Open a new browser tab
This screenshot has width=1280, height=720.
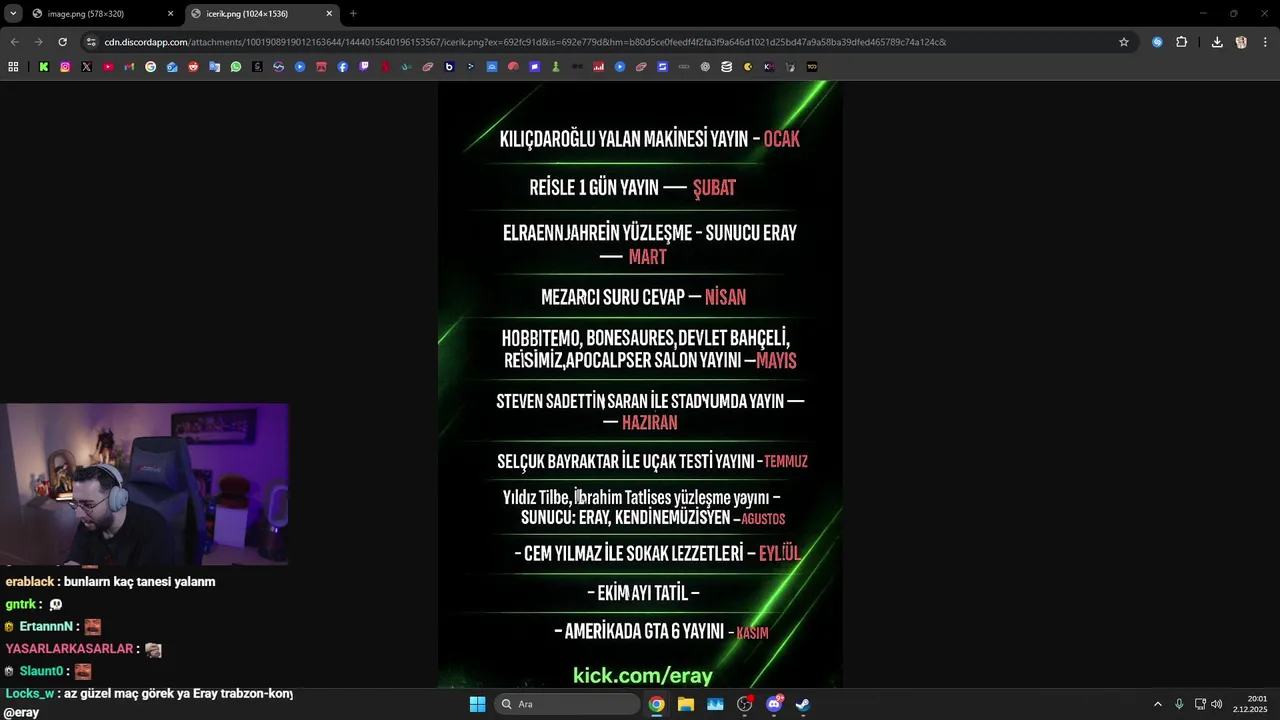point(353,14)
